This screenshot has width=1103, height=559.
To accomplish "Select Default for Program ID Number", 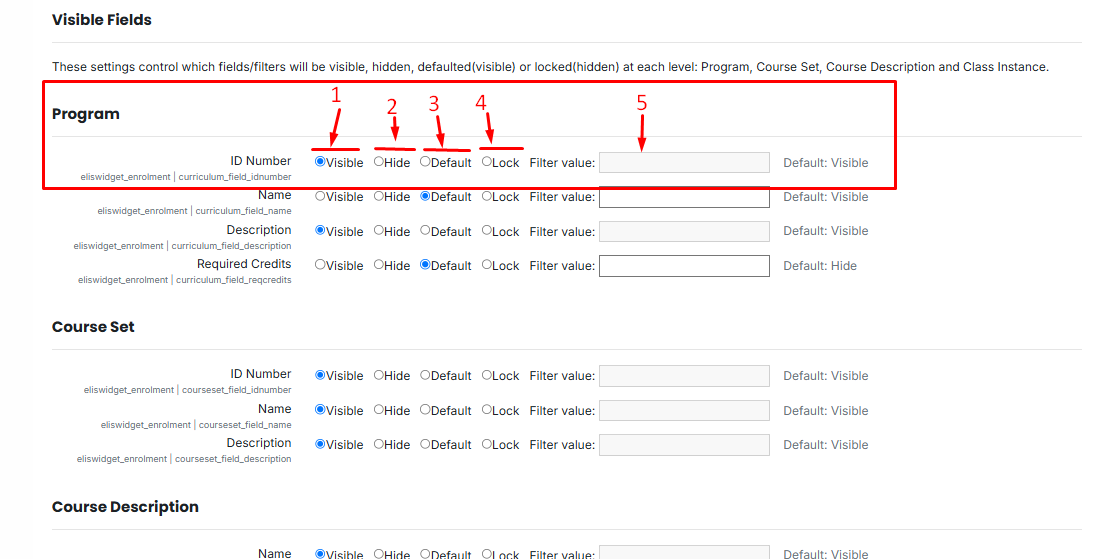I will [425, 162].
